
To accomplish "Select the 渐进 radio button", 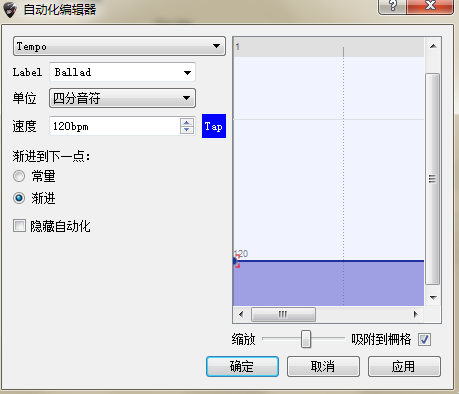I will click(19, 198).
